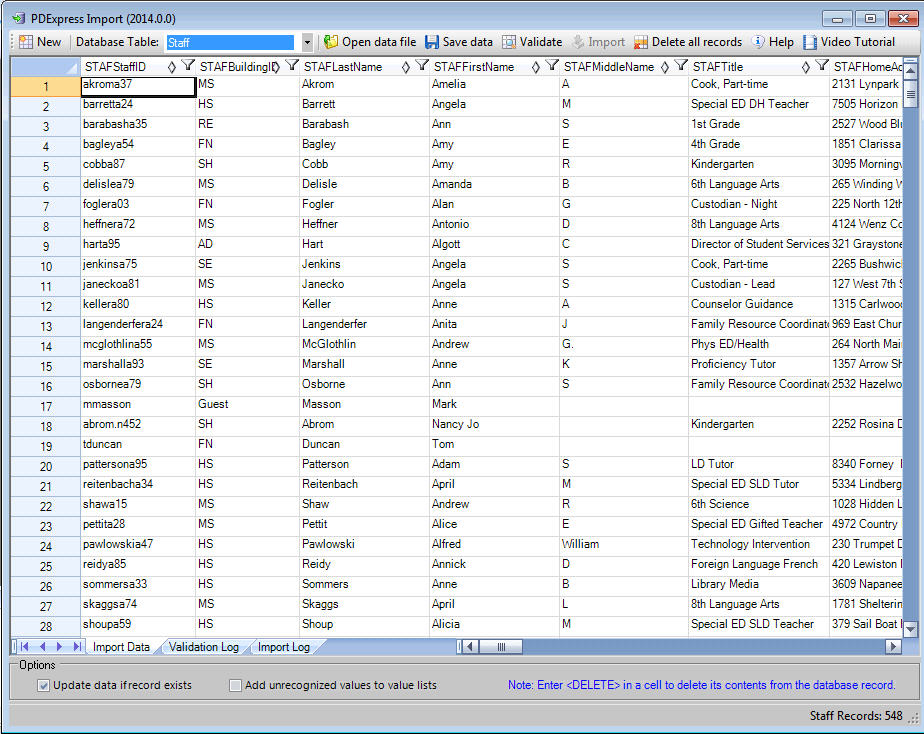The image size is (924, 734).
Task: Select the grid's select-all corner cell
Action: 45,67
